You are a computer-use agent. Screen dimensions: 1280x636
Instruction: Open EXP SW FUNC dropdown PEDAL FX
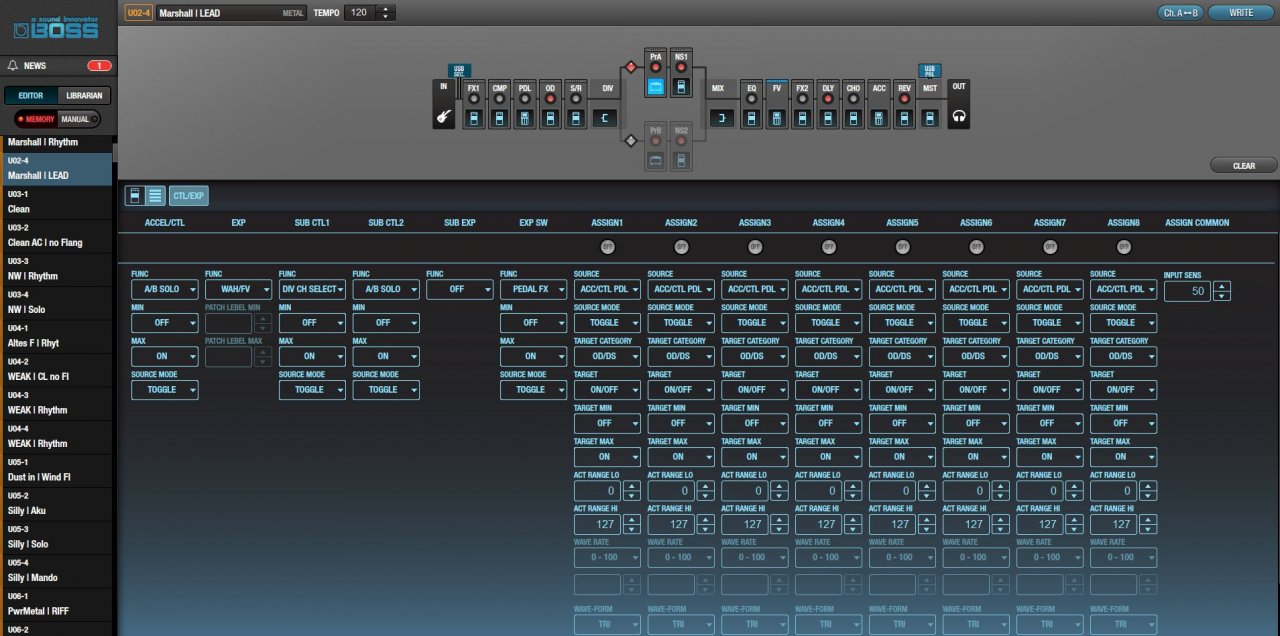[533, 290]
